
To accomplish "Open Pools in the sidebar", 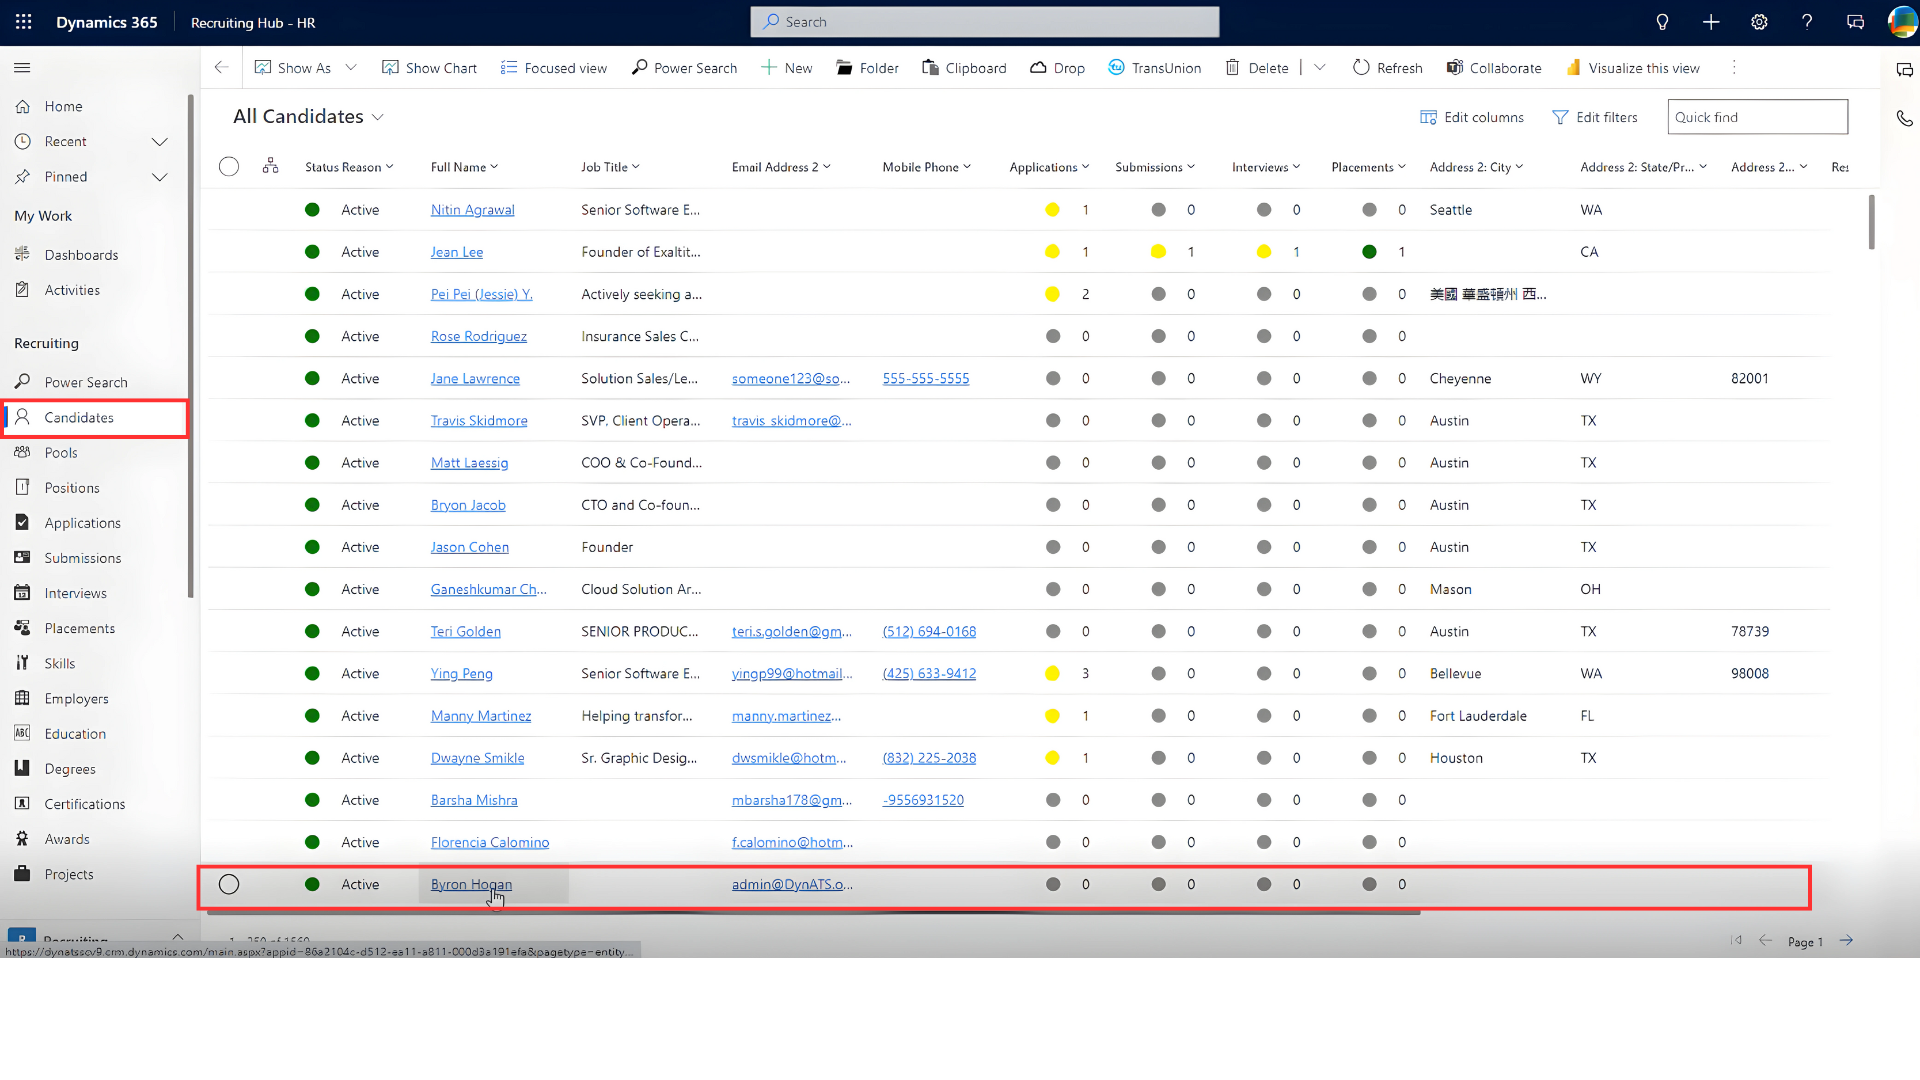I will click(60, 453).
